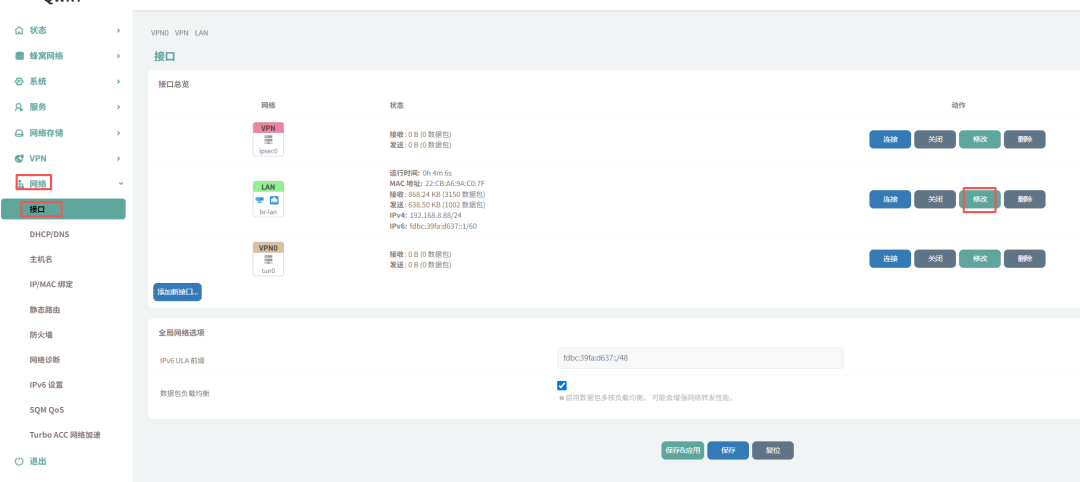1080x482 pixels.
Task: Click the home icon beside 状态
Action: click(x=19, y=31)
